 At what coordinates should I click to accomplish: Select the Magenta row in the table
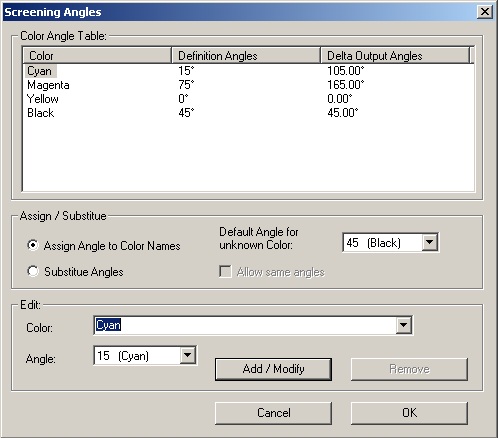pyautogui.click(x=48, y=85)
